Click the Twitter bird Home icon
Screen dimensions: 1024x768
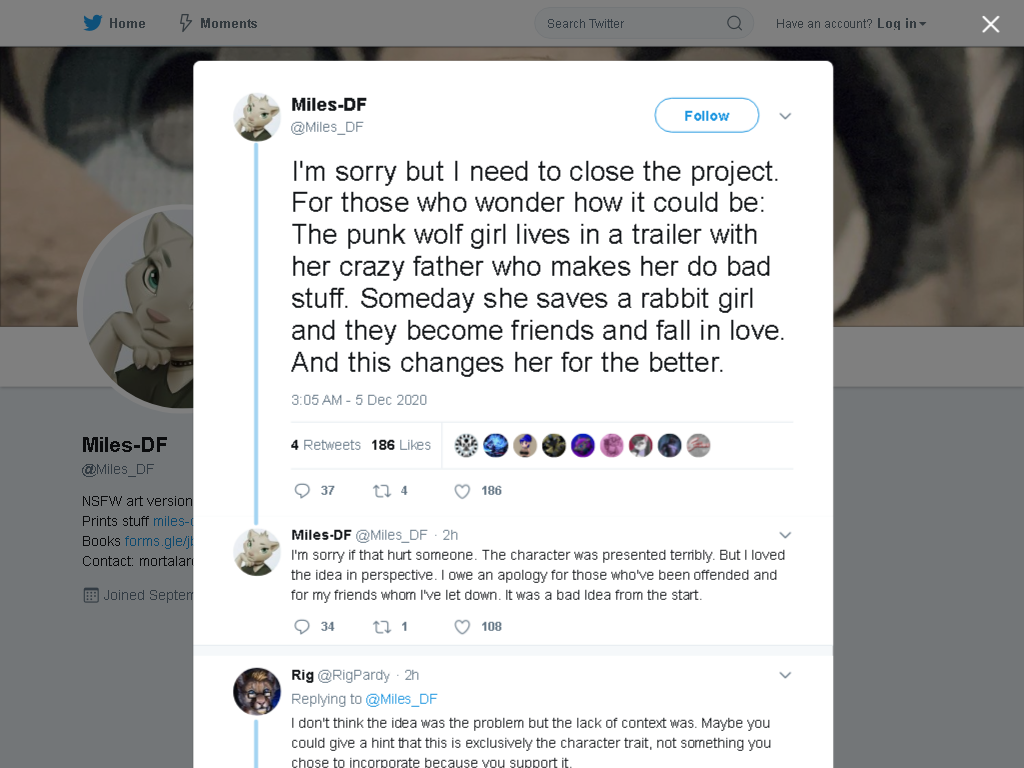click(93, 24)
